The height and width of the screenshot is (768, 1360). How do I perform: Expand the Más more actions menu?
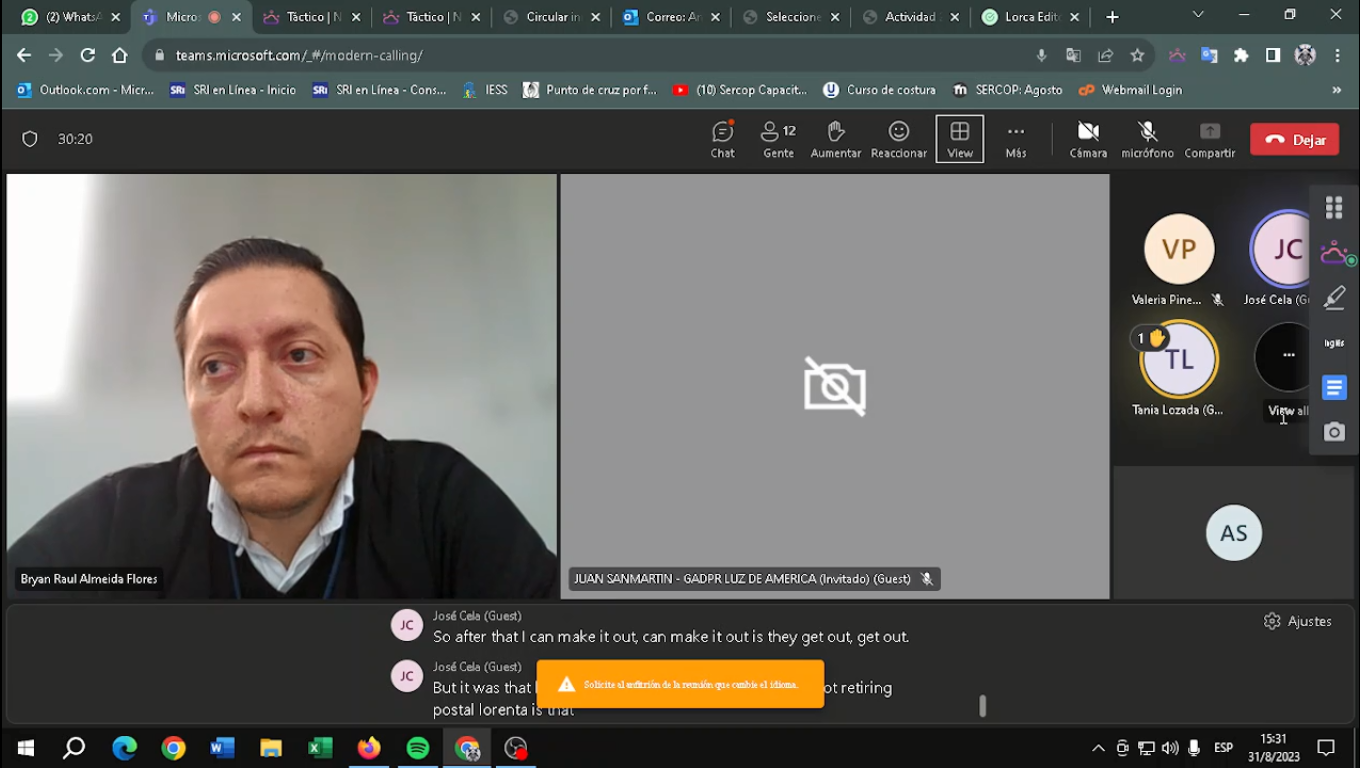[x=1015, y=139]
